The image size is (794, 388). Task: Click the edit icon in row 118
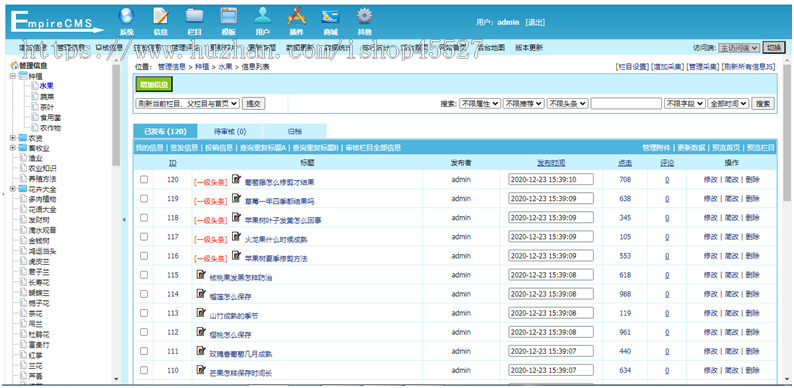[x=236, y=217]
